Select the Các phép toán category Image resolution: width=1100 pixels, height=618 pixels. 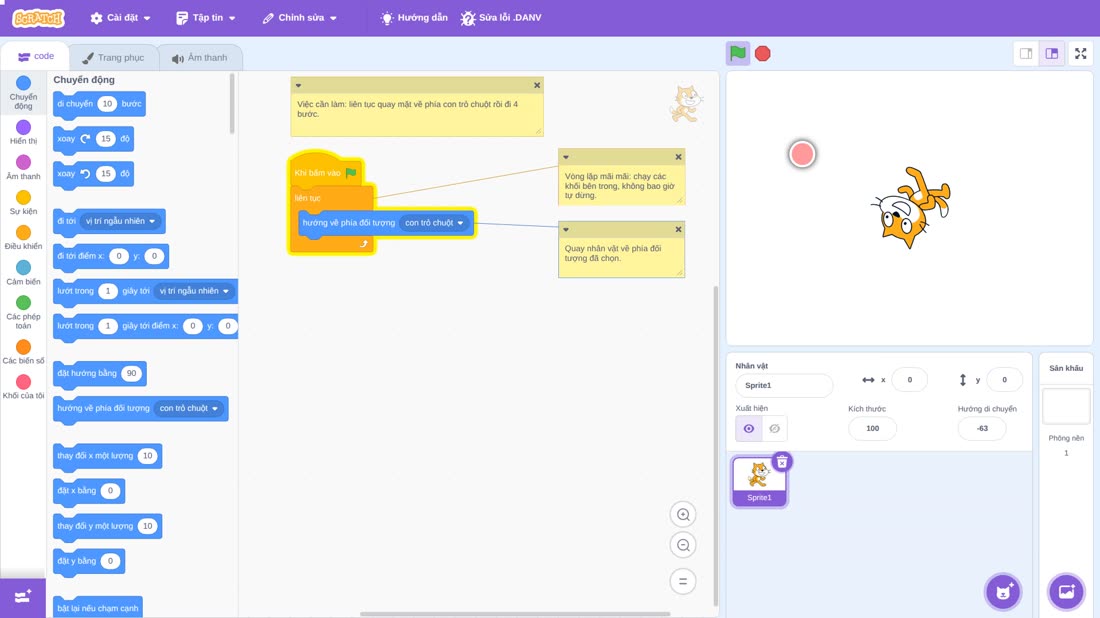point(23,312)
